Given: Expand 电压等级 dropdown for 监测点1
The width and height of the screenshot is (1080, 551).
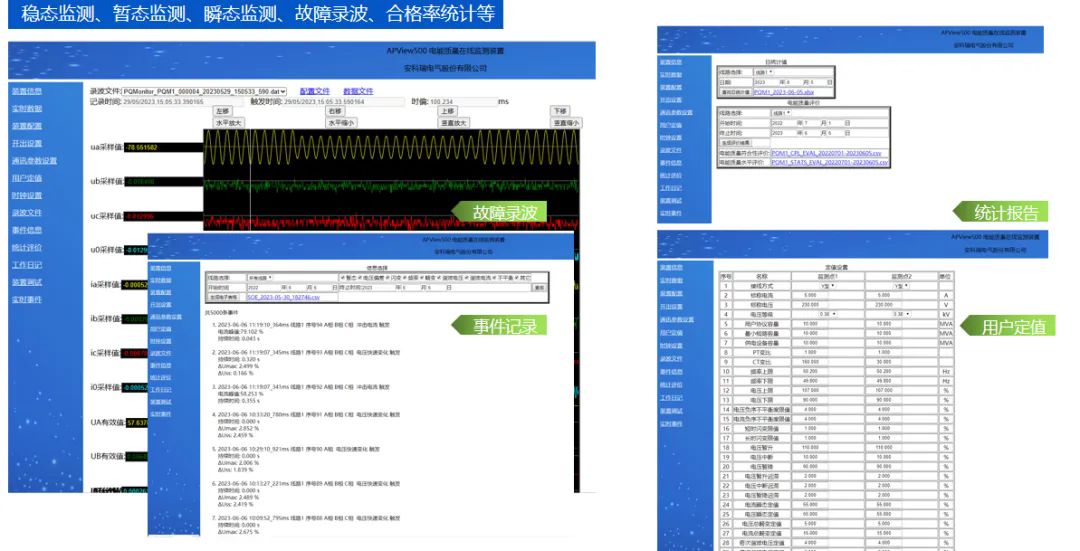Looking at the screenshot, I should coord(827,314).
